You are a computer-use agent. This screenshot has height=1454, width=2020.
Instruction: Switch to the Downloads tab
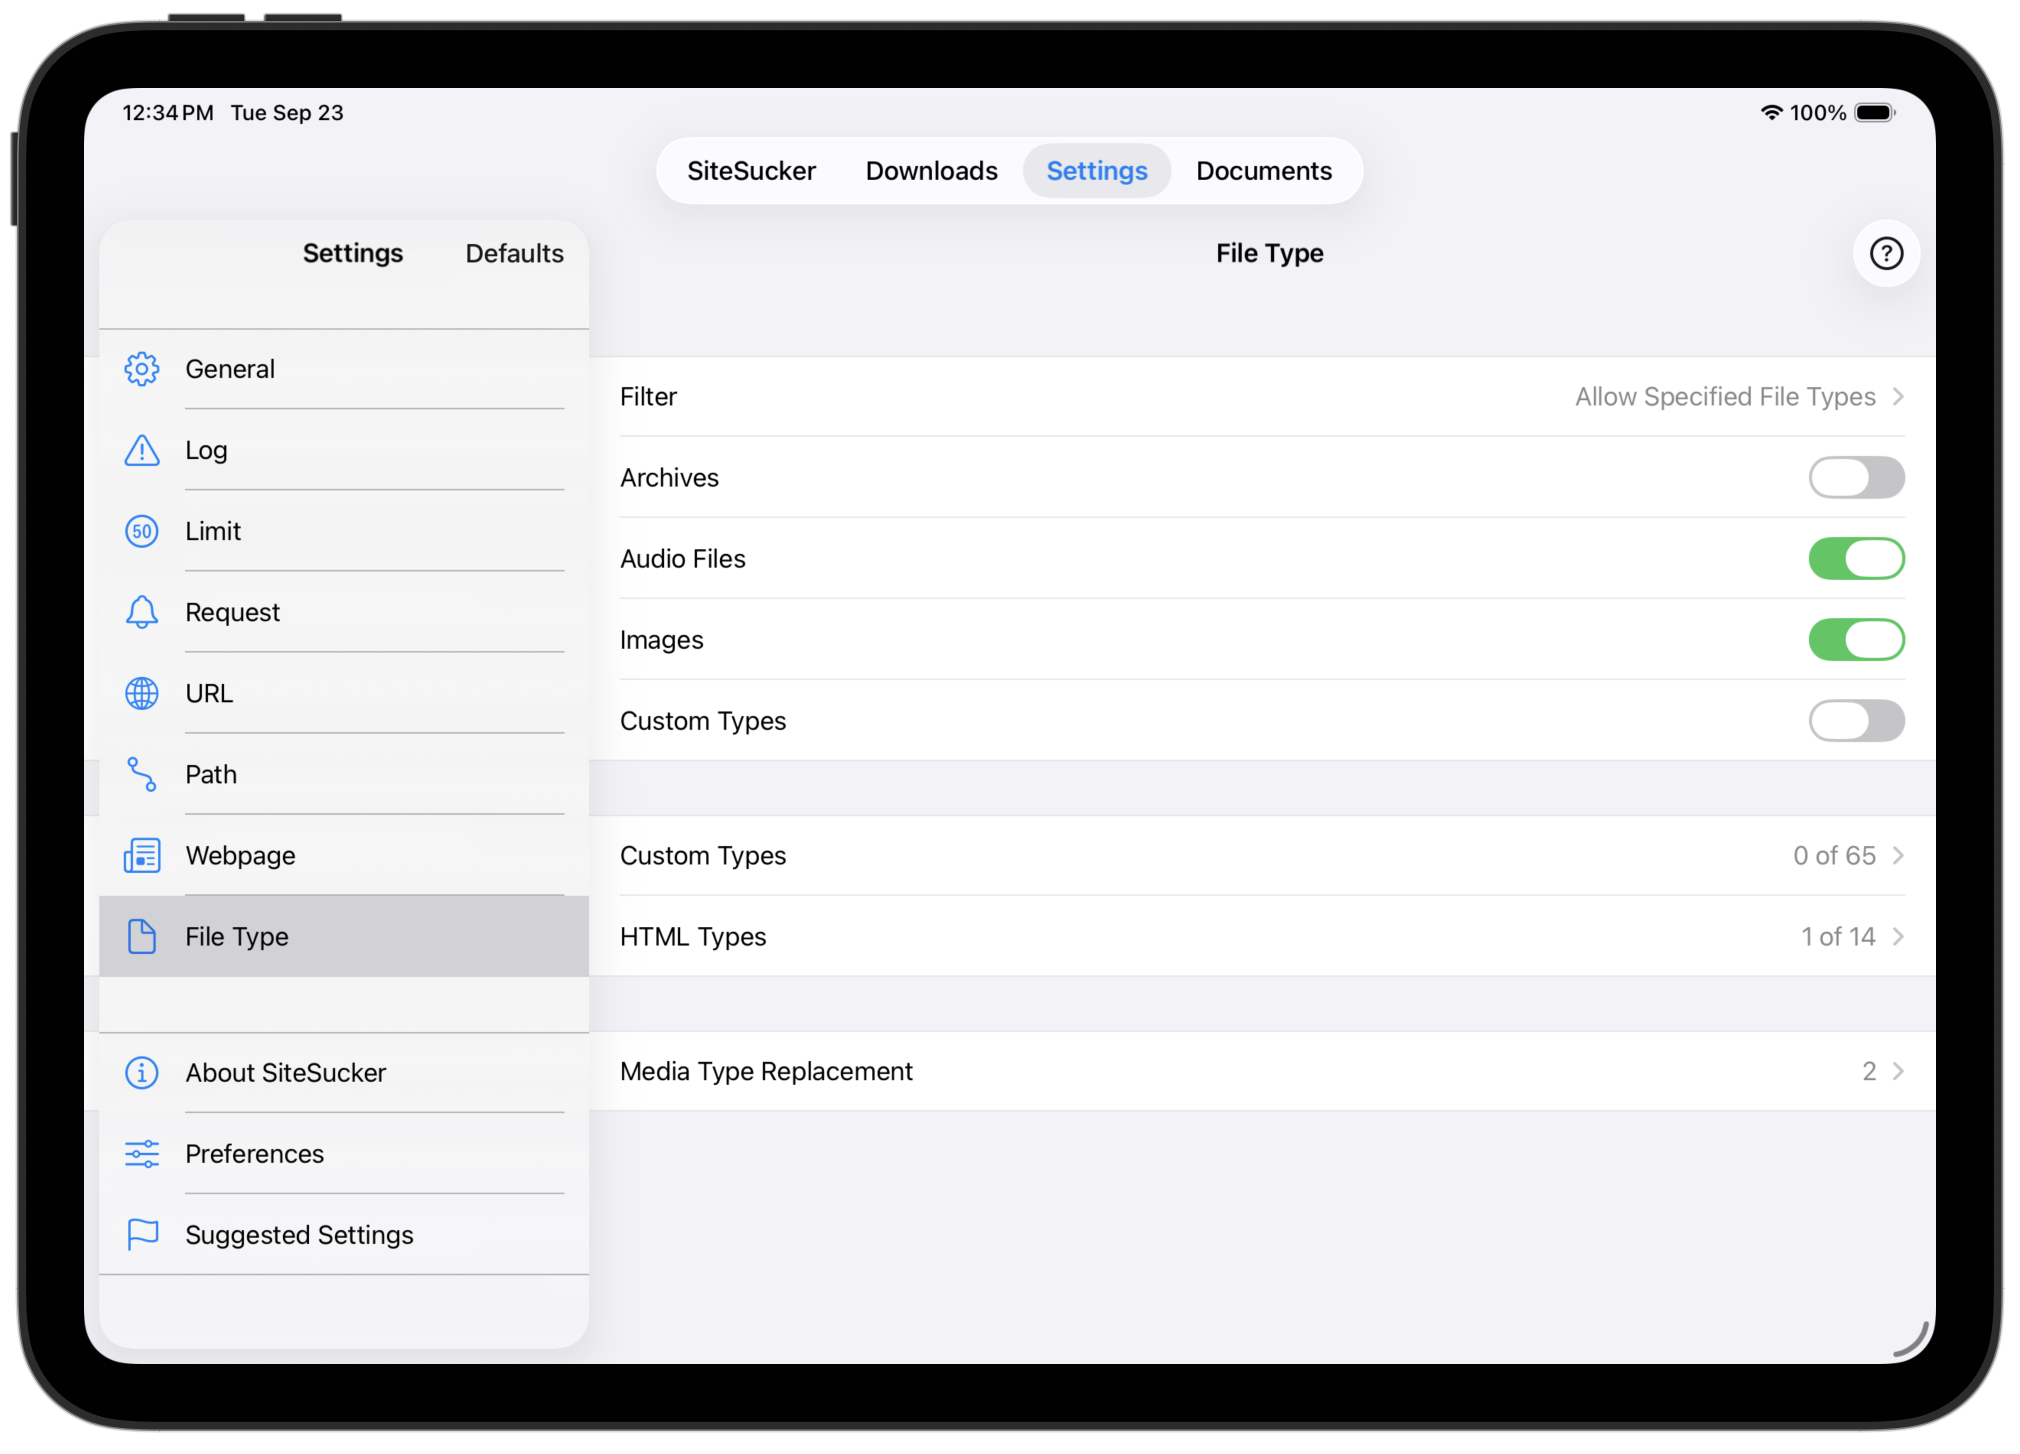[x=931, y=171]
